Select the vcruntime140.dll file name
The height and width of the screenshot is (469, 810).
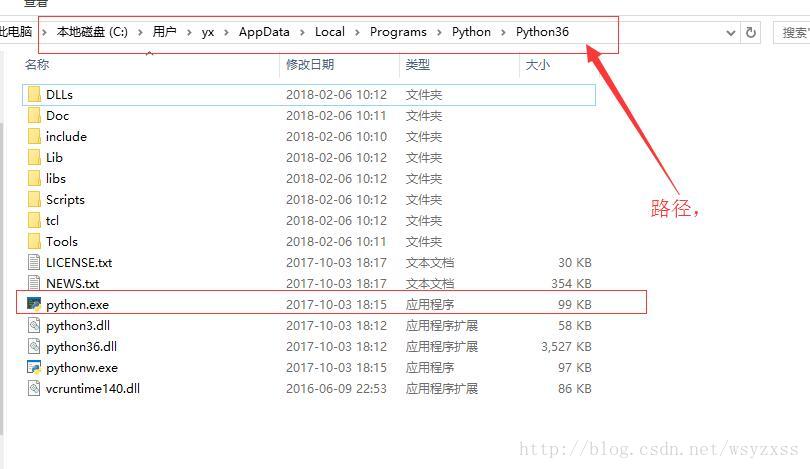coord(93,388)
